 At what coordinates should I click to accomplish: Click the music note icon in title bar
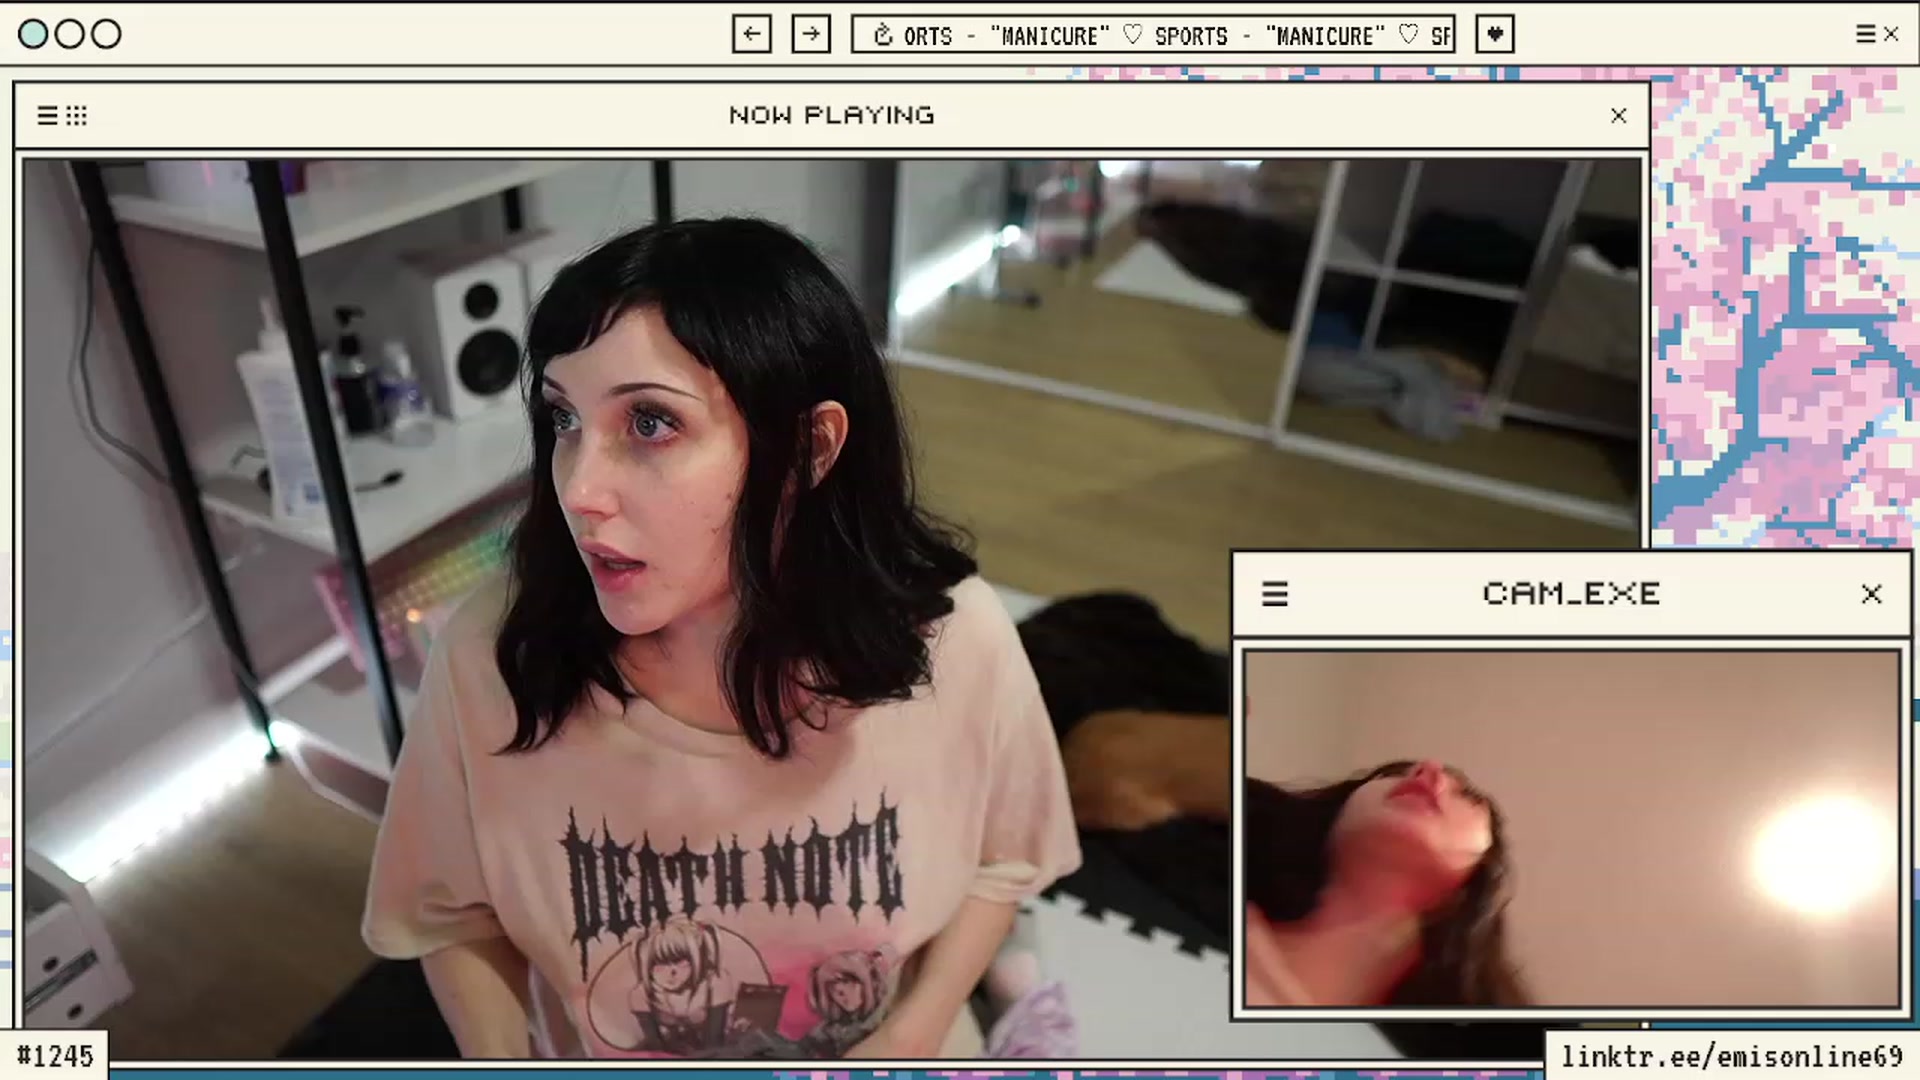pos(883,35)
